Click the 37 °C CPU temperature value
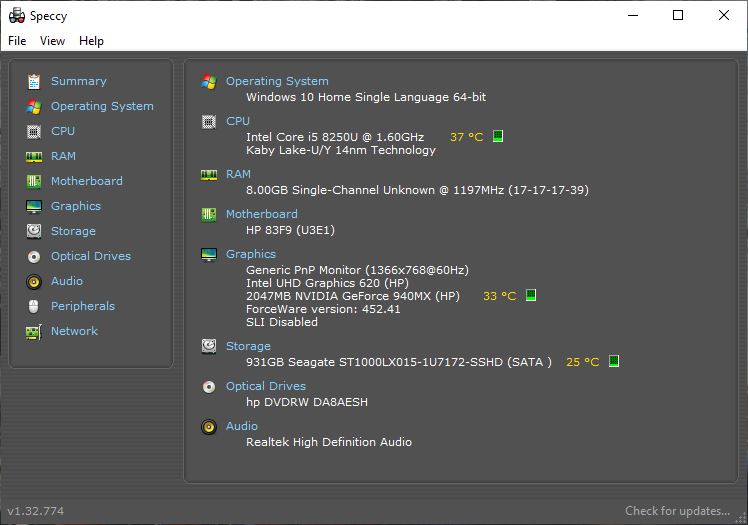Screen dimensions: 748x525 pos(467,137)
